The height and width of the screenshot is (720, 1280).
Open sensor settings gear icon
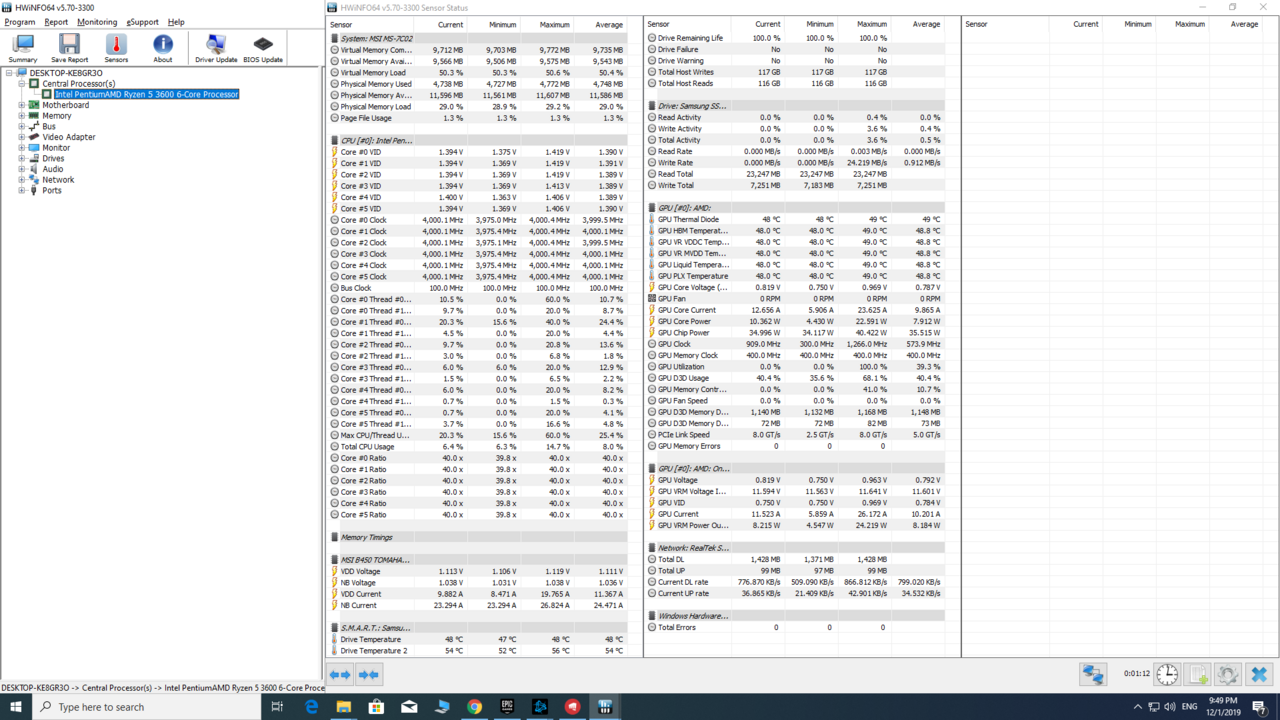coord(1228,675)
